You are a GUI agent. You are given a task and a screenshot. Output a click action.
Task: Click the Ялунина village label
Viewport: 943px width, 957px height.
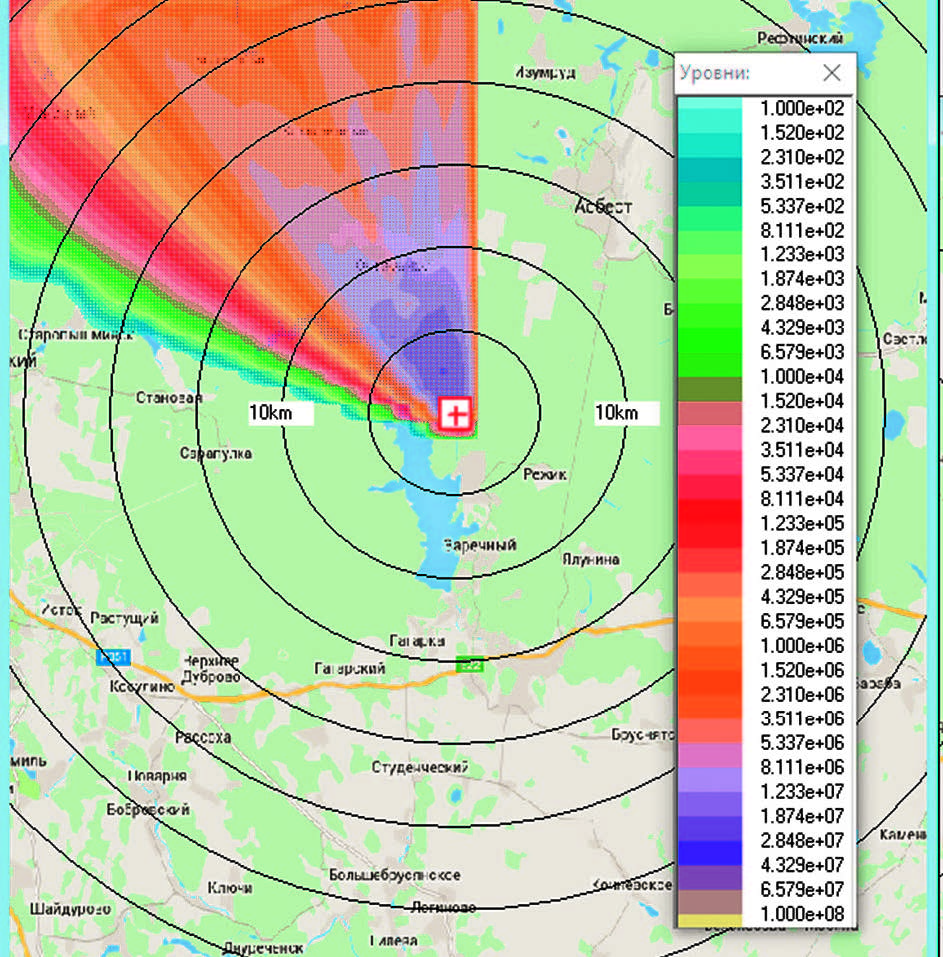point(591,559)
